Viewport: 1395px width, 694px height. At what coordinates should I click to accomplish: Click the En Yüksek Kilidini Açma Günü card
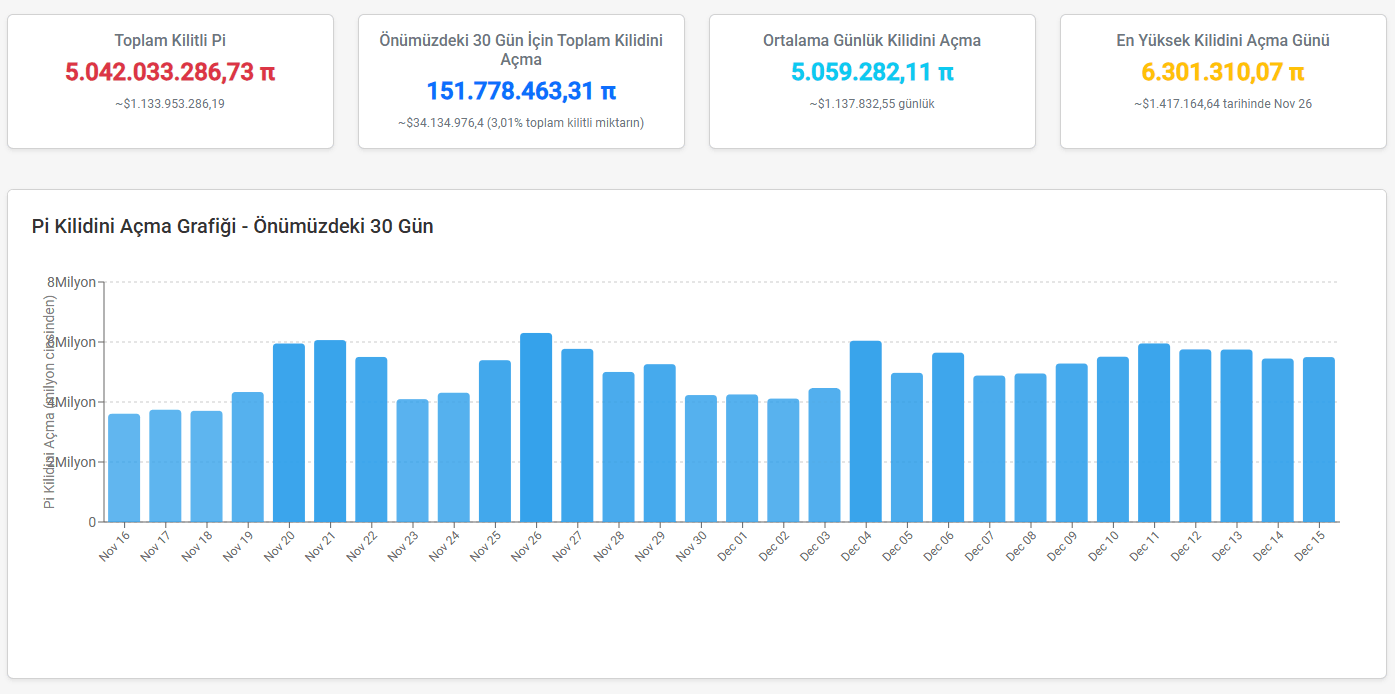tap(1223, 82)
